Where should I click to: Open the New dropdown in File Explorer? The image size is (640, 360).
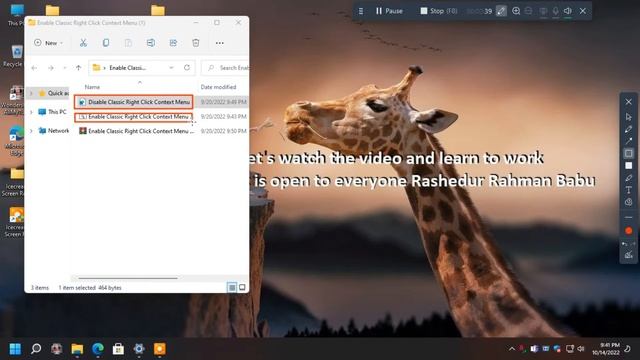coord(49,43)
